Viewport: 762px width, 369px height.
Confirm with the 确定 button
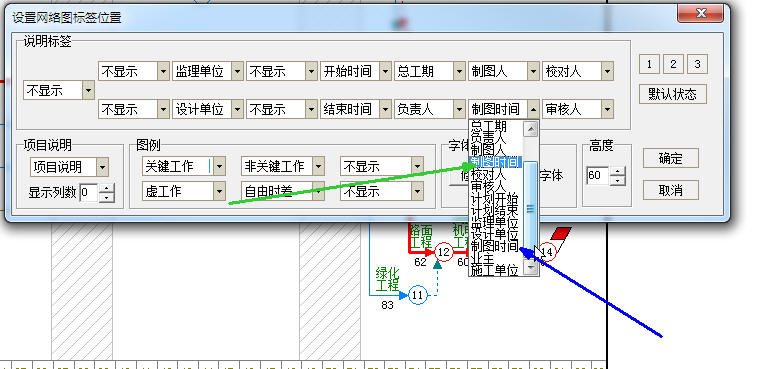click(671, 158)
